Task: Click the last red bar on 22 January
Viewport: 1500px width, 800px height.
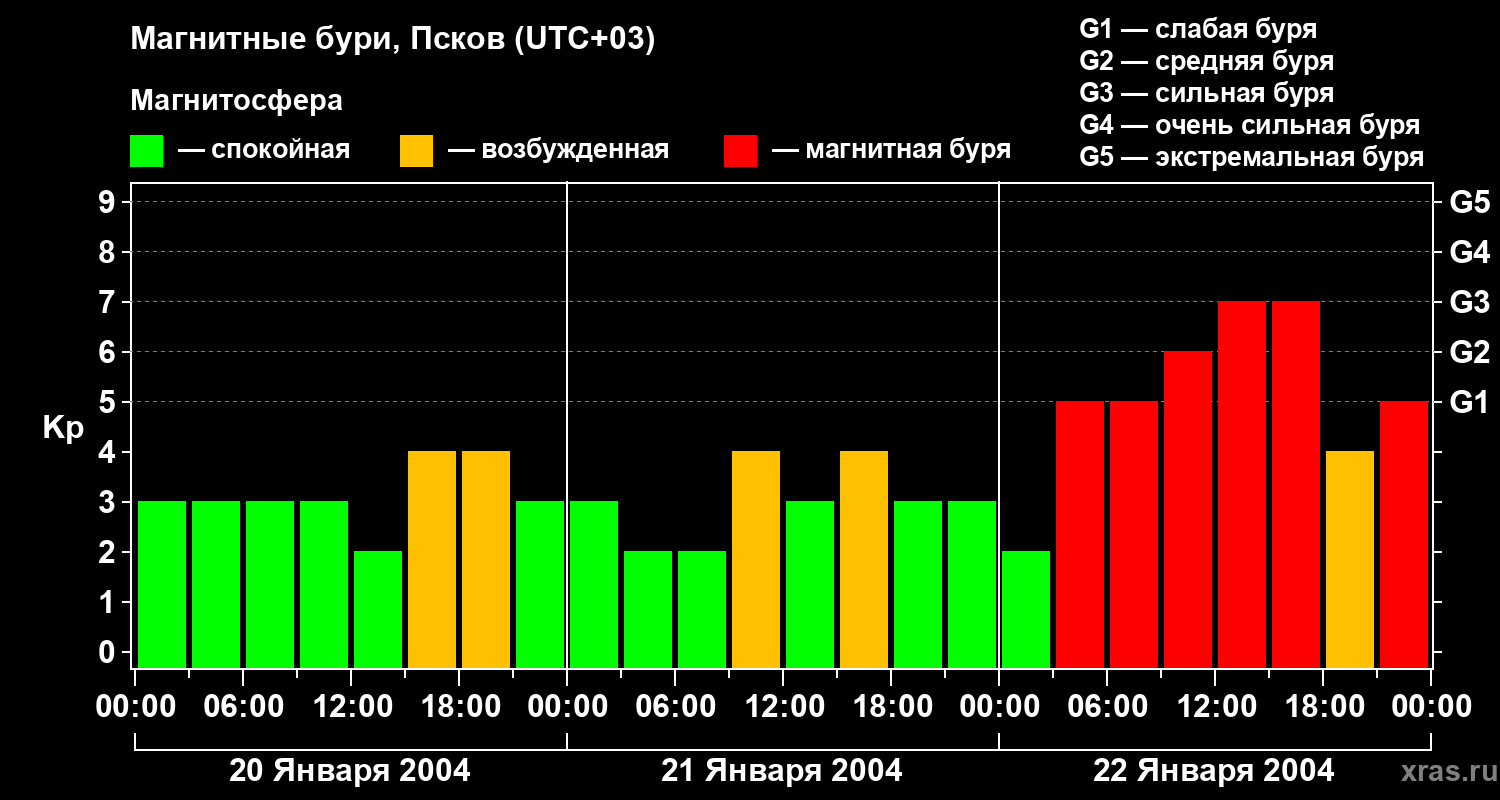Action: click(1404, 535)
